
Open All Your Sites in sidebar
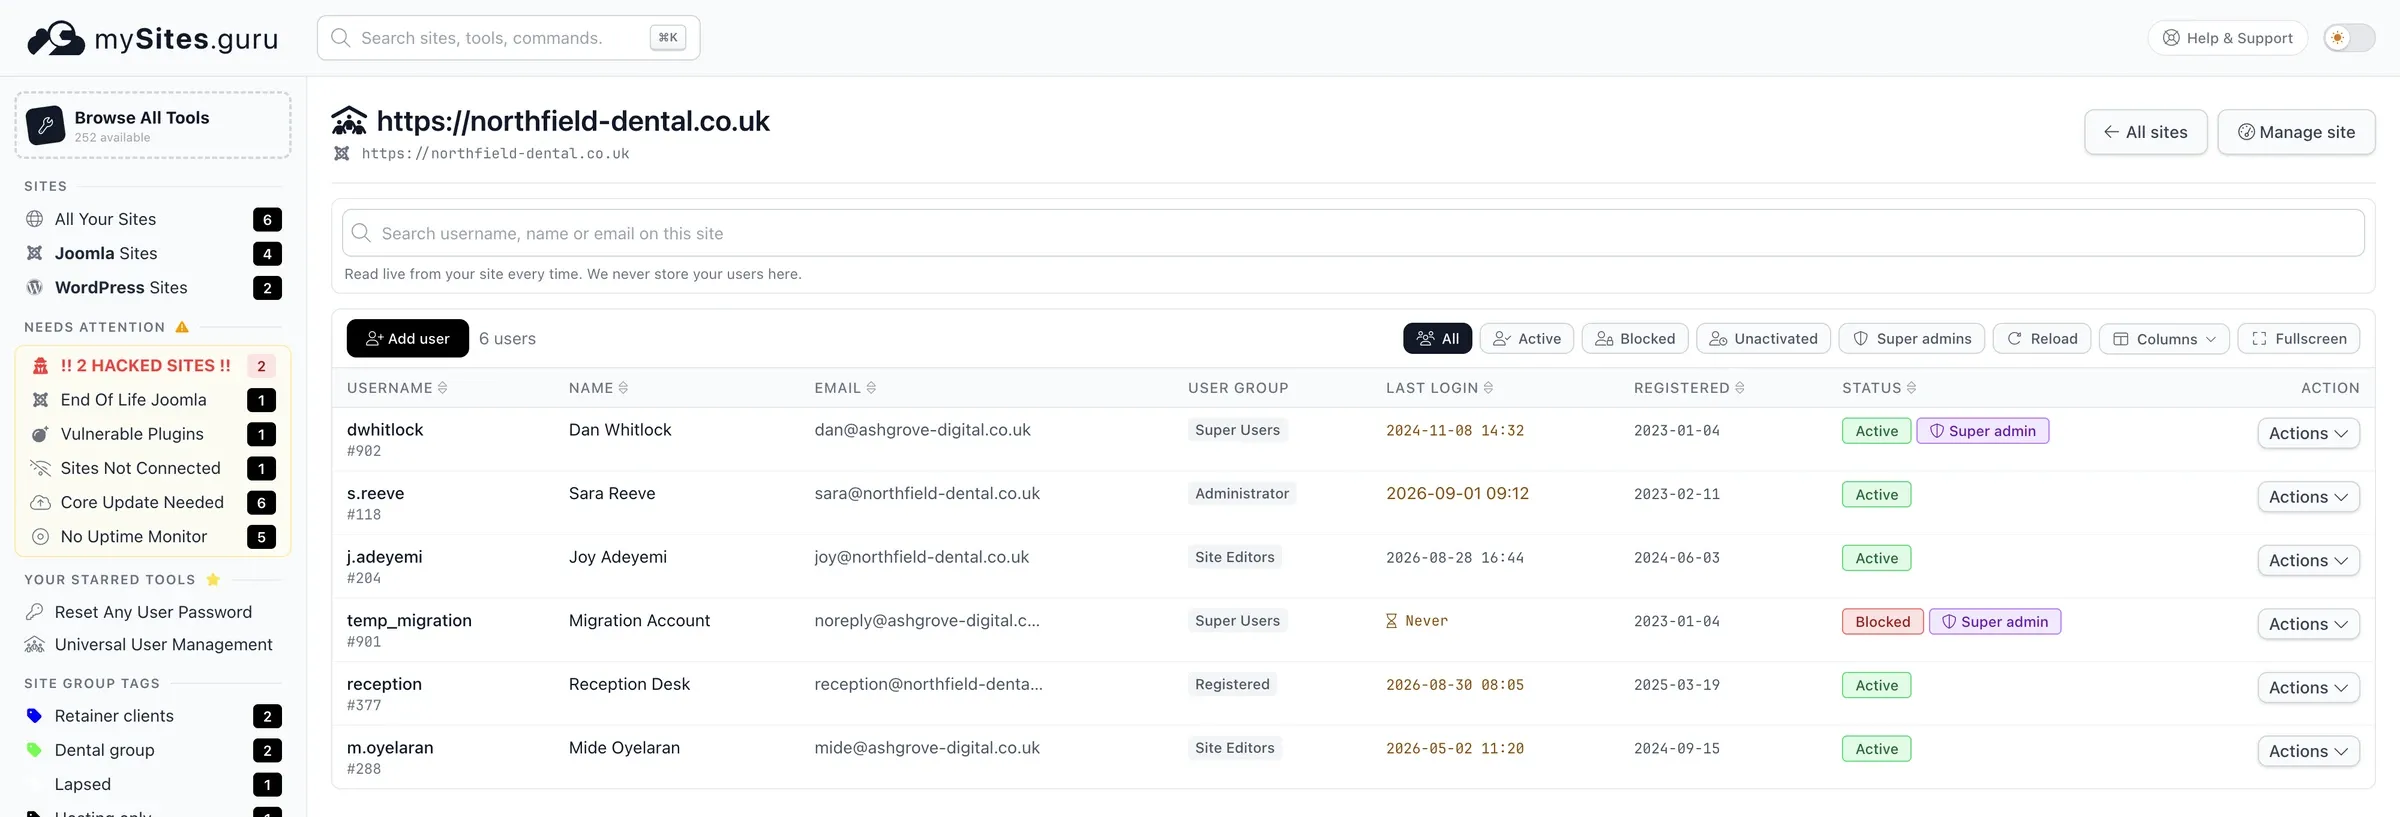click(153, 219)
